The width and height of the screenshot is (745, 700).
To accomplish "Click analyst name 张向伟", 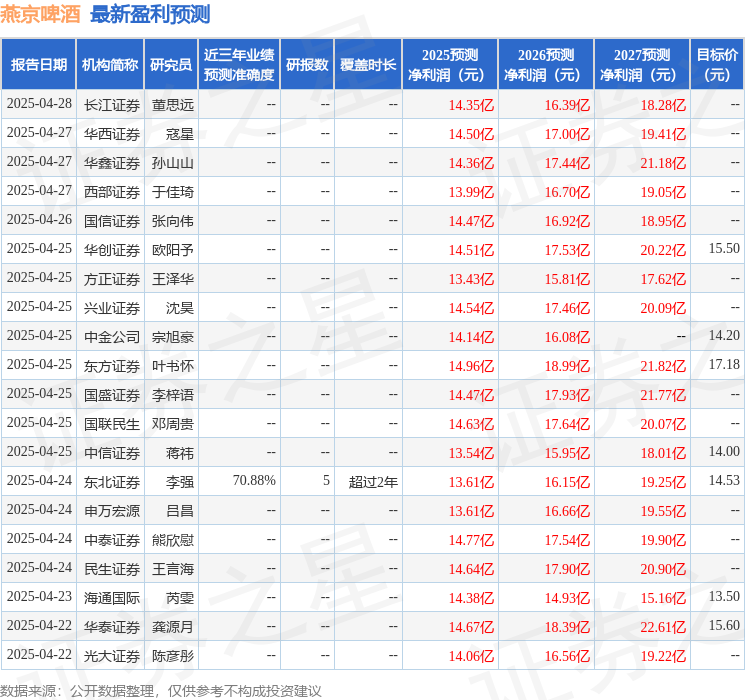I will pyautogui.click(x=172, y=221).
